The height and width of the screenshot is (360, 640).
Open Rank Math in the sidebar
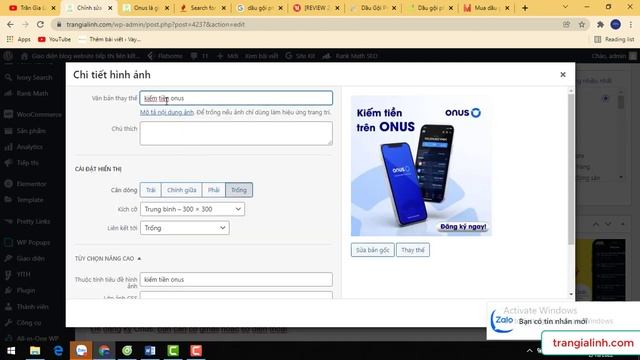(32, 93)
